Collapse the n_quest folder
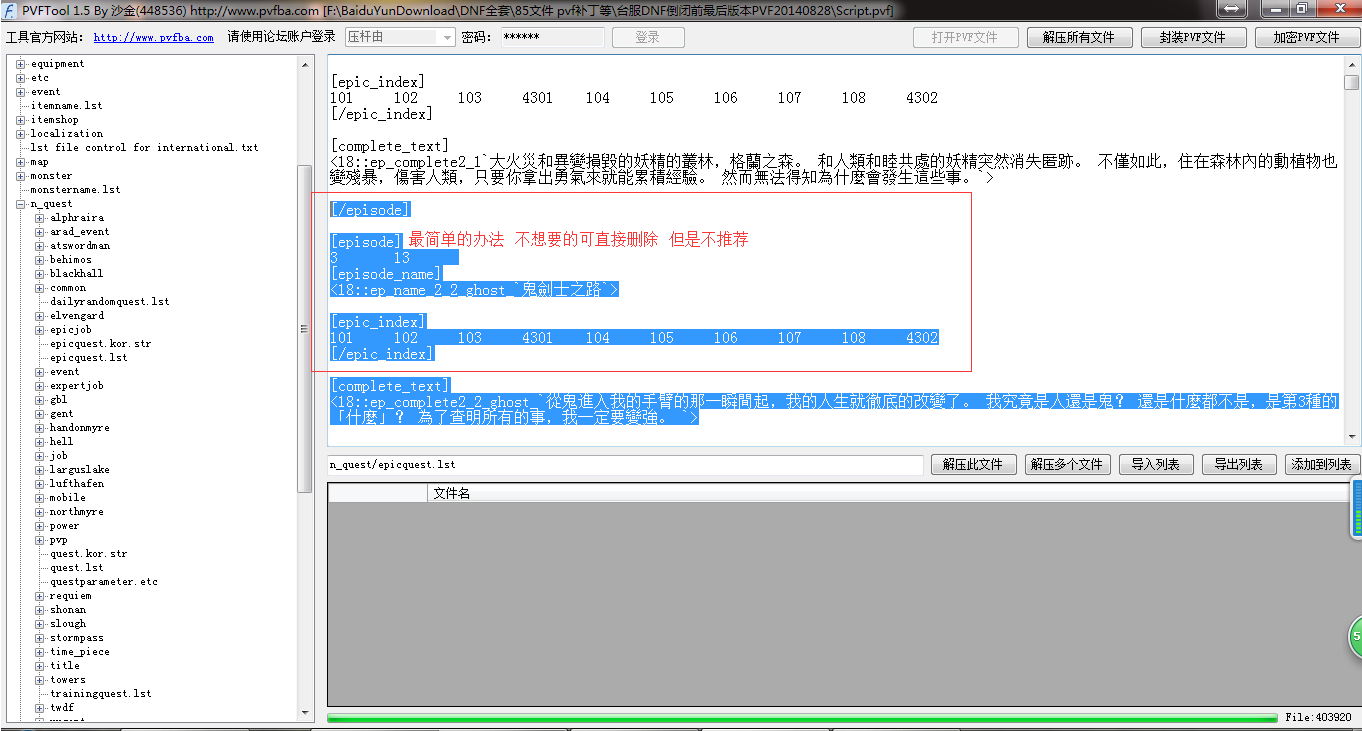1362x731 pixels. point(20,204)
